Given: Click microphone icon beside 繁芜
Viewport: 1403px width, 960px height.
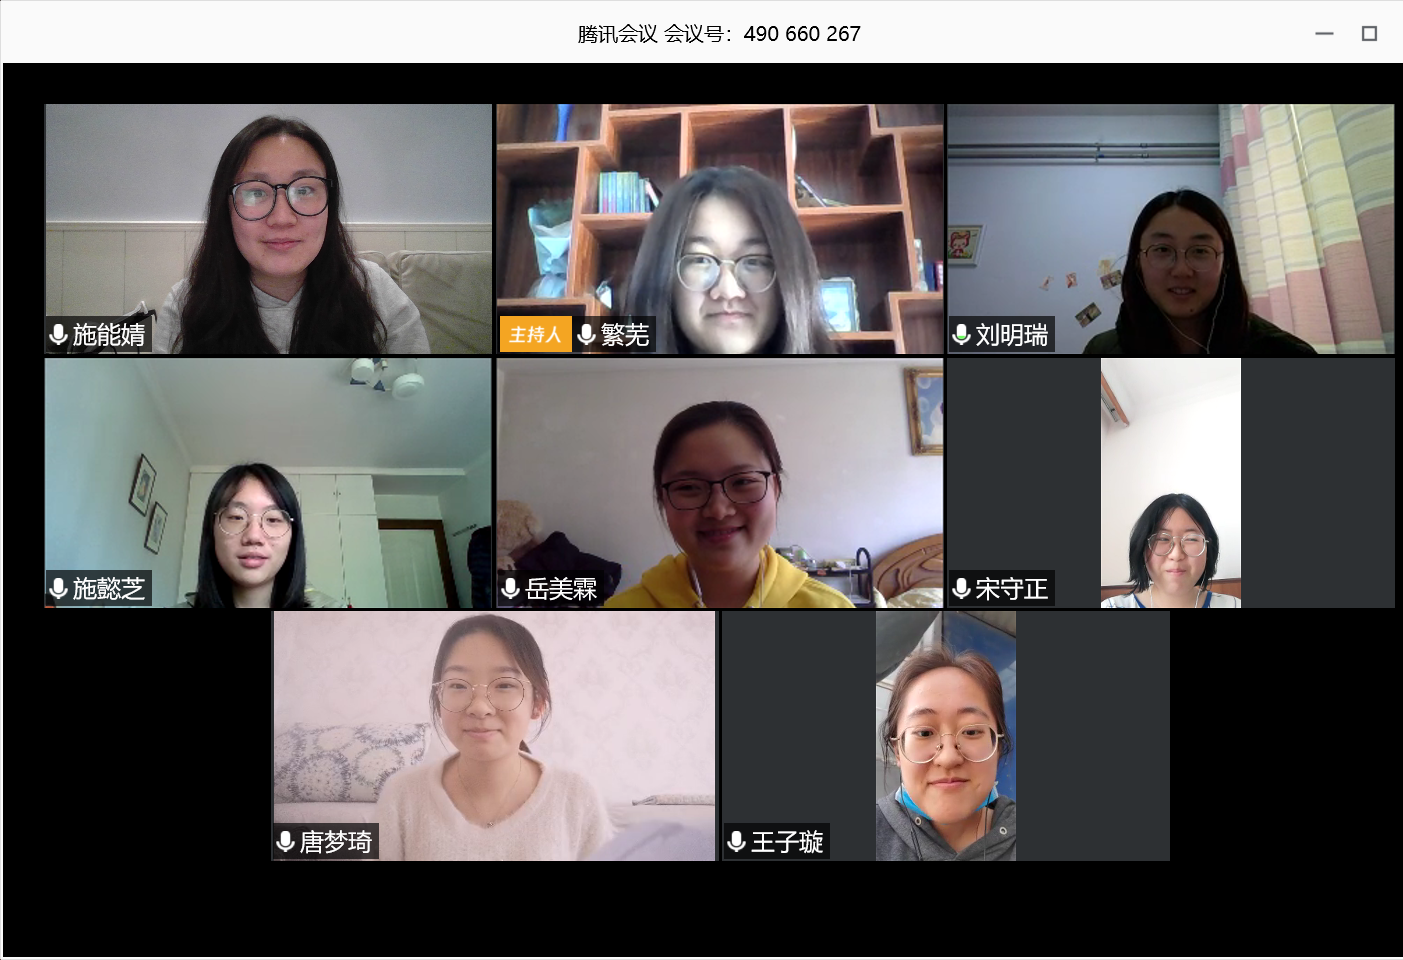Looking at the screenshot, I should coord(587,334).
